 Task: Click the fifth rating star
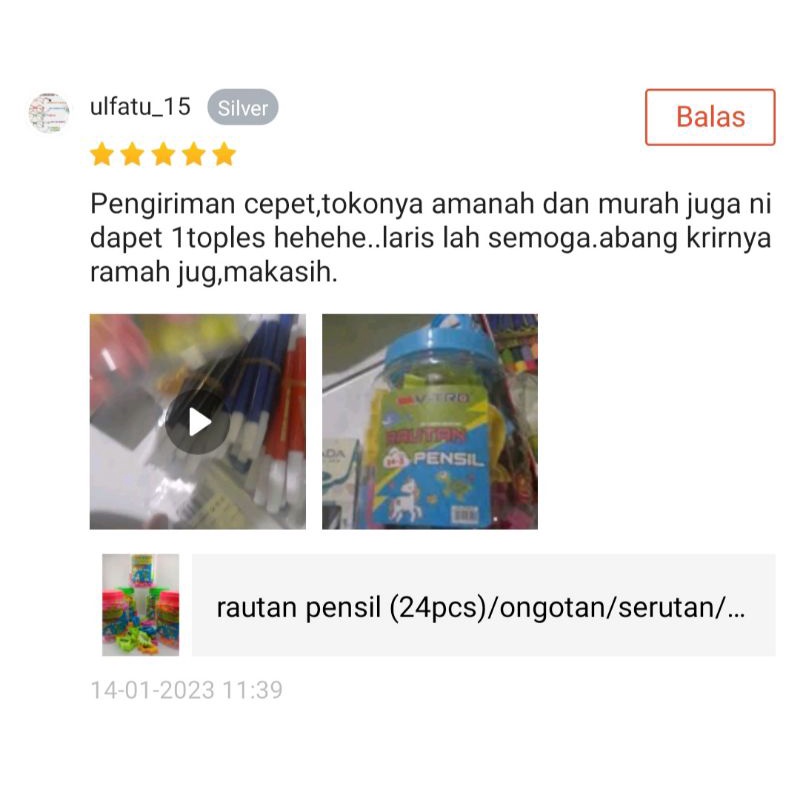pyautogui.click(x=224, y=155)
